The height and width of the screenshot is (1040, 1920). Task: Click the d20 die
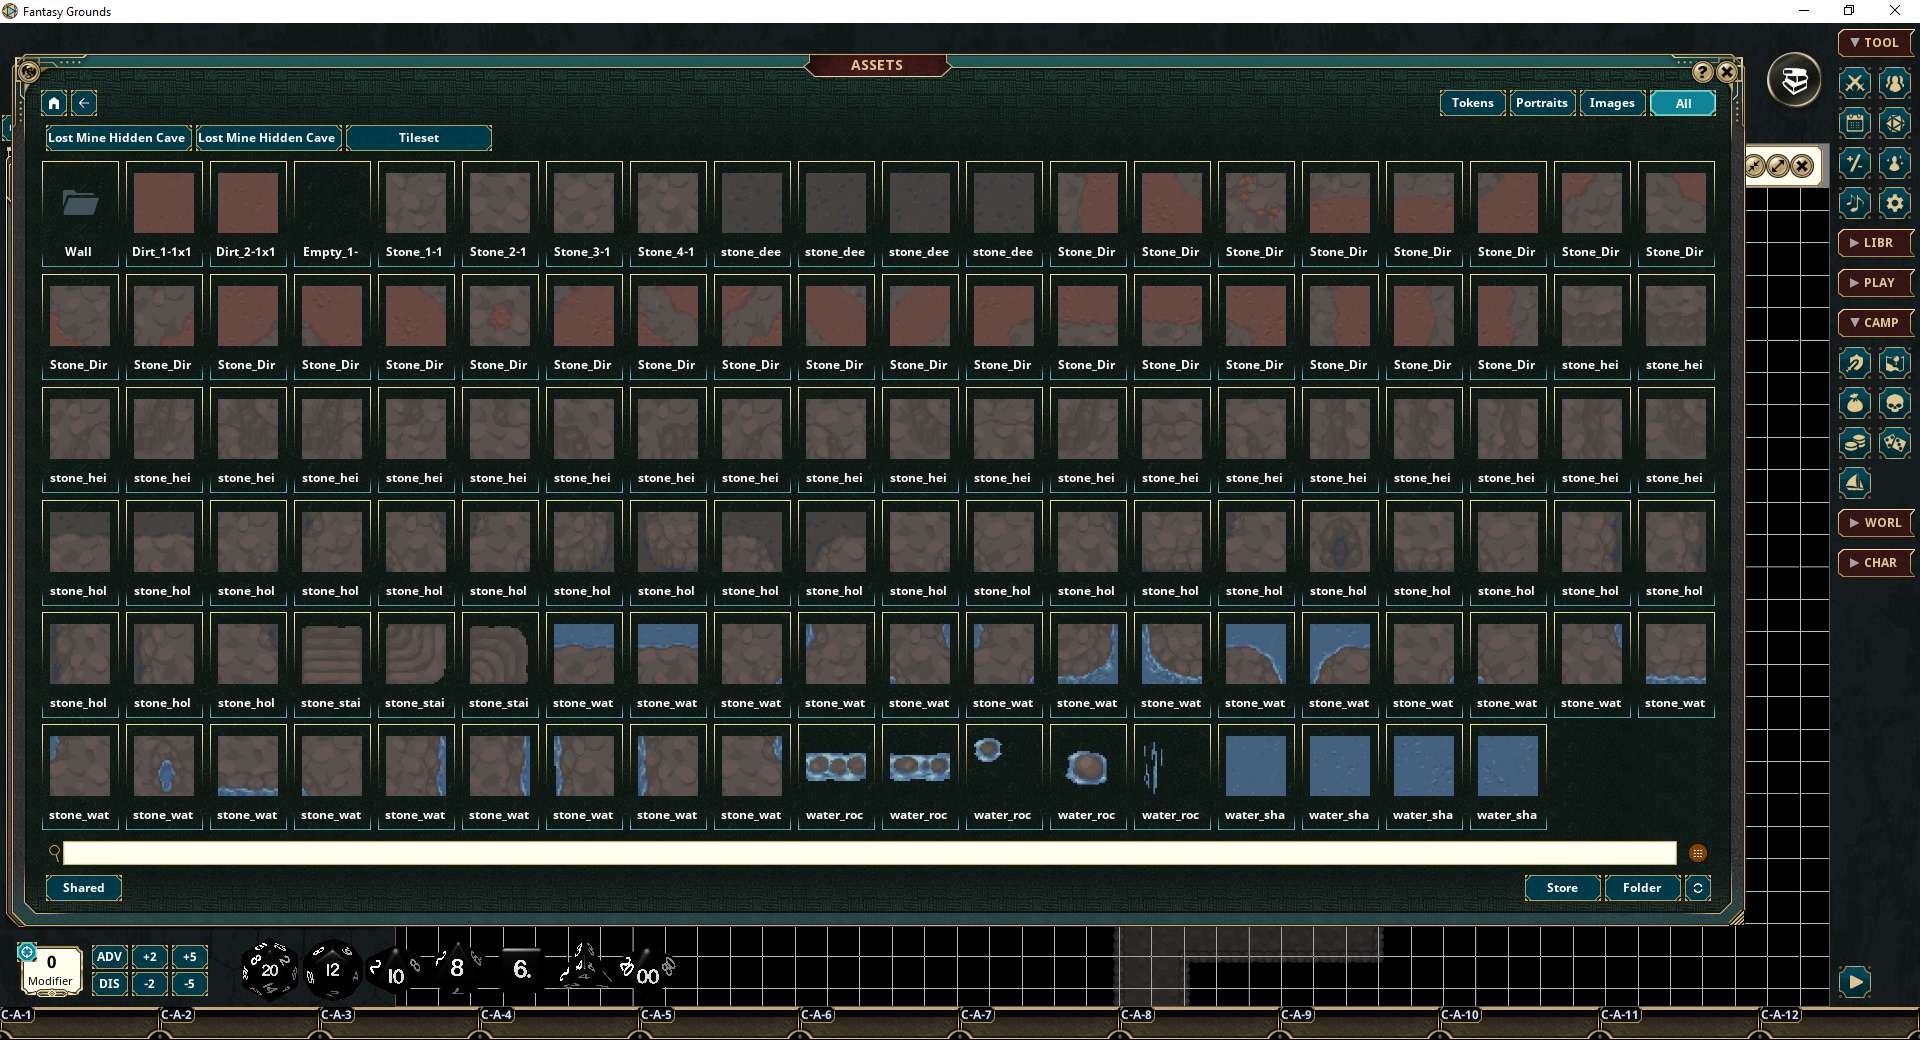[269, 969]
